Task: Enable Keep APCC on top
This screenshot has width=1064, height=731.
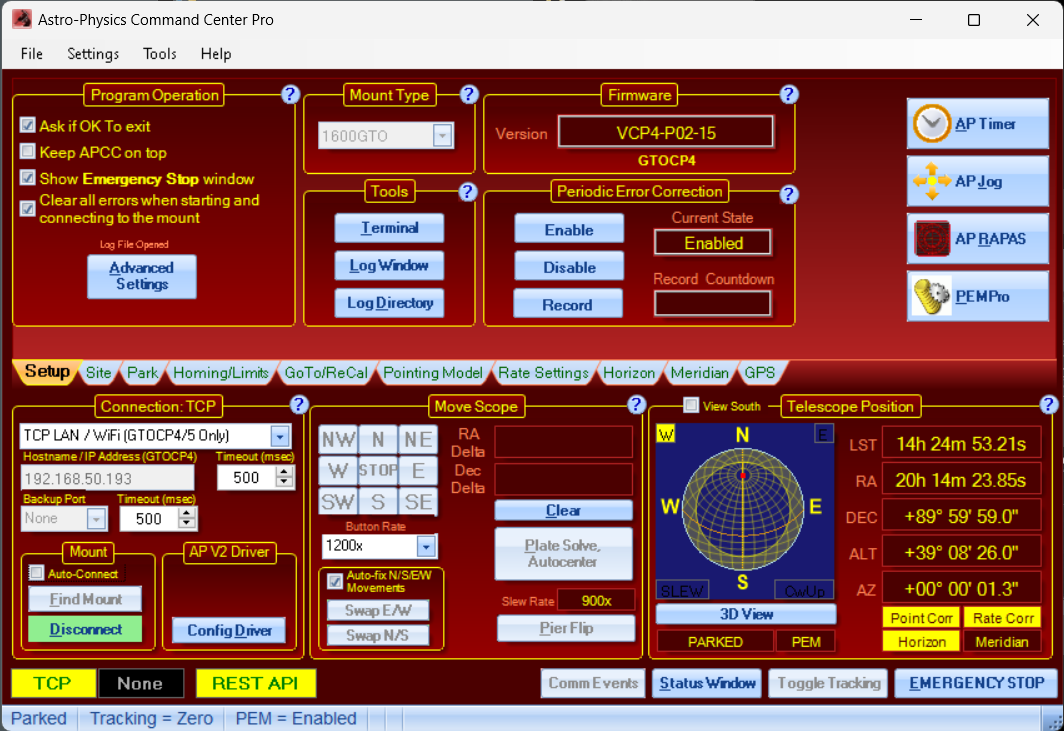Action: [x=28, y=151]
